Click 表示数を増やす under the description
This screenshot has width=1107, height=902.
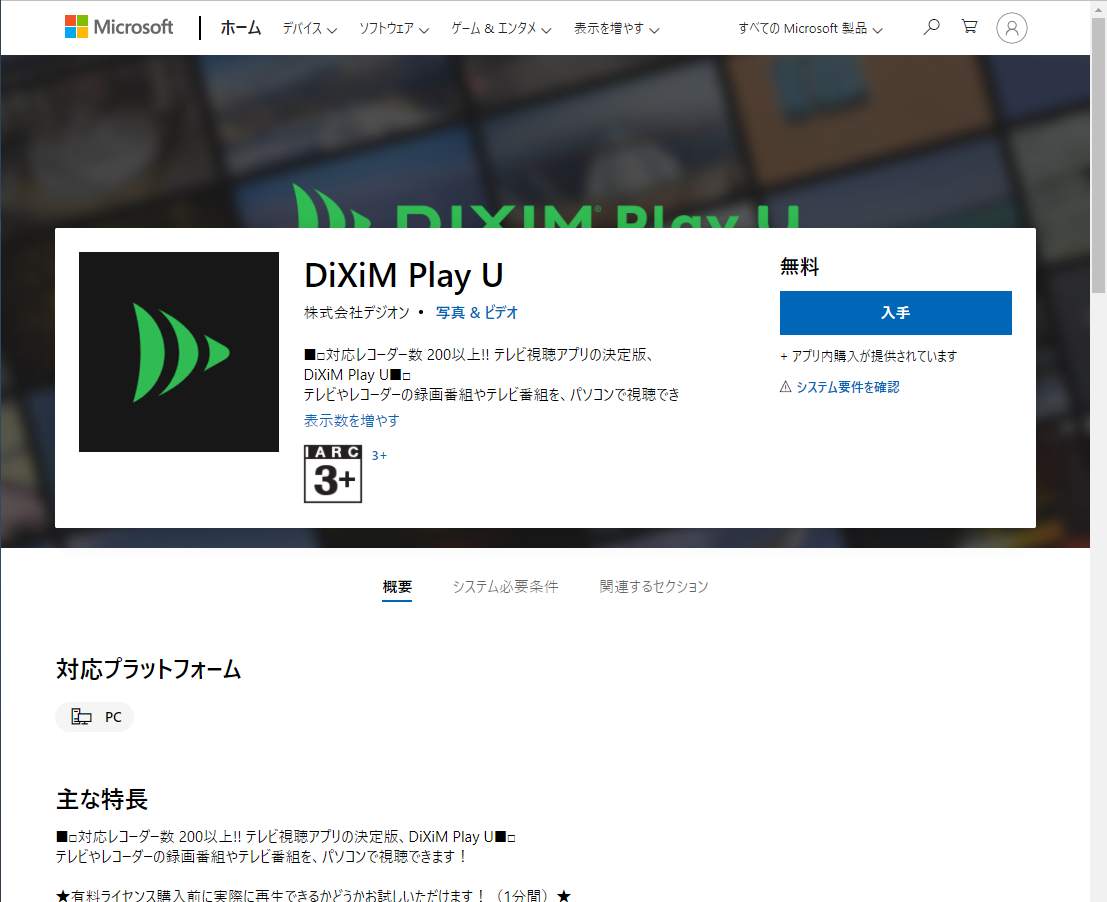tap(352, 421)
